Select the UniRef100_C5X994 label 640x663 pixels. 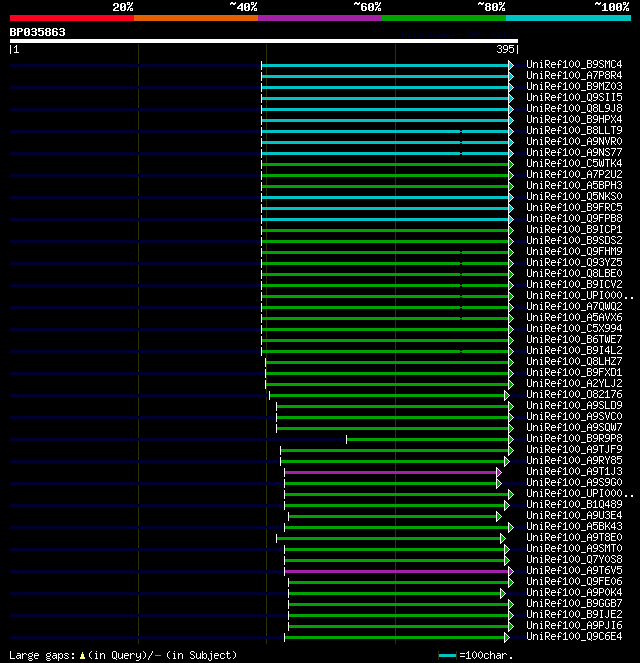tap(574, 328)
